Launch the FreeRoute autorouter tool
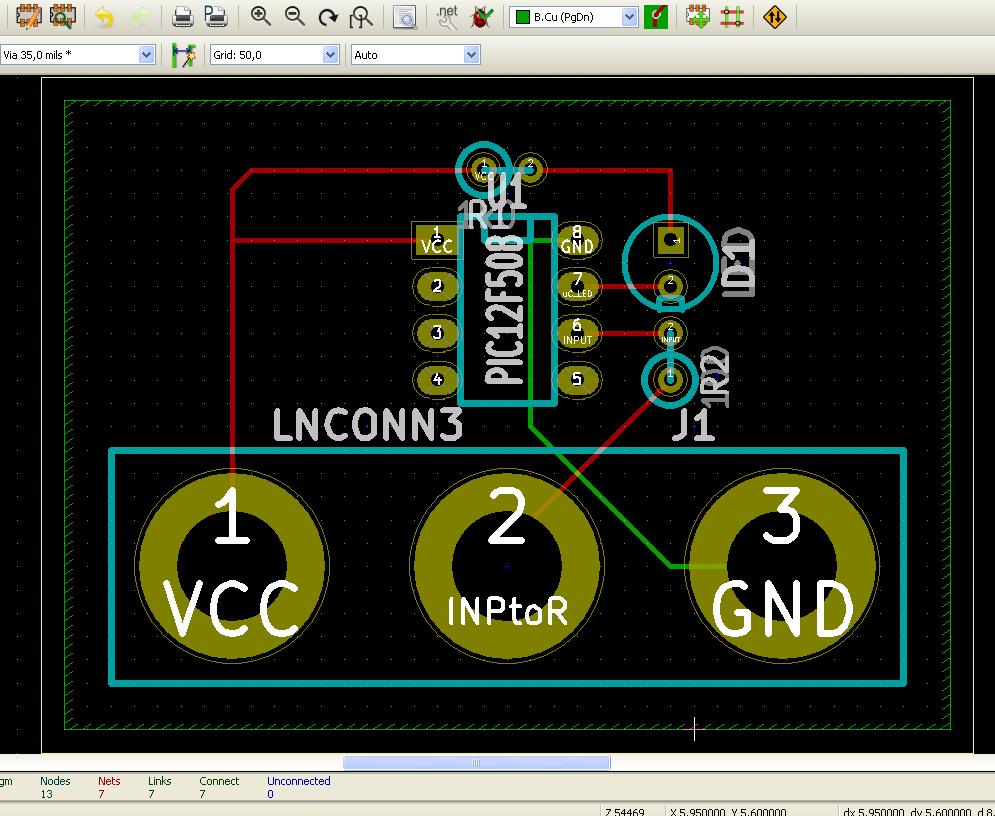Image resolution: width=995 pixels, height=816 pixels. click(774, 17)
